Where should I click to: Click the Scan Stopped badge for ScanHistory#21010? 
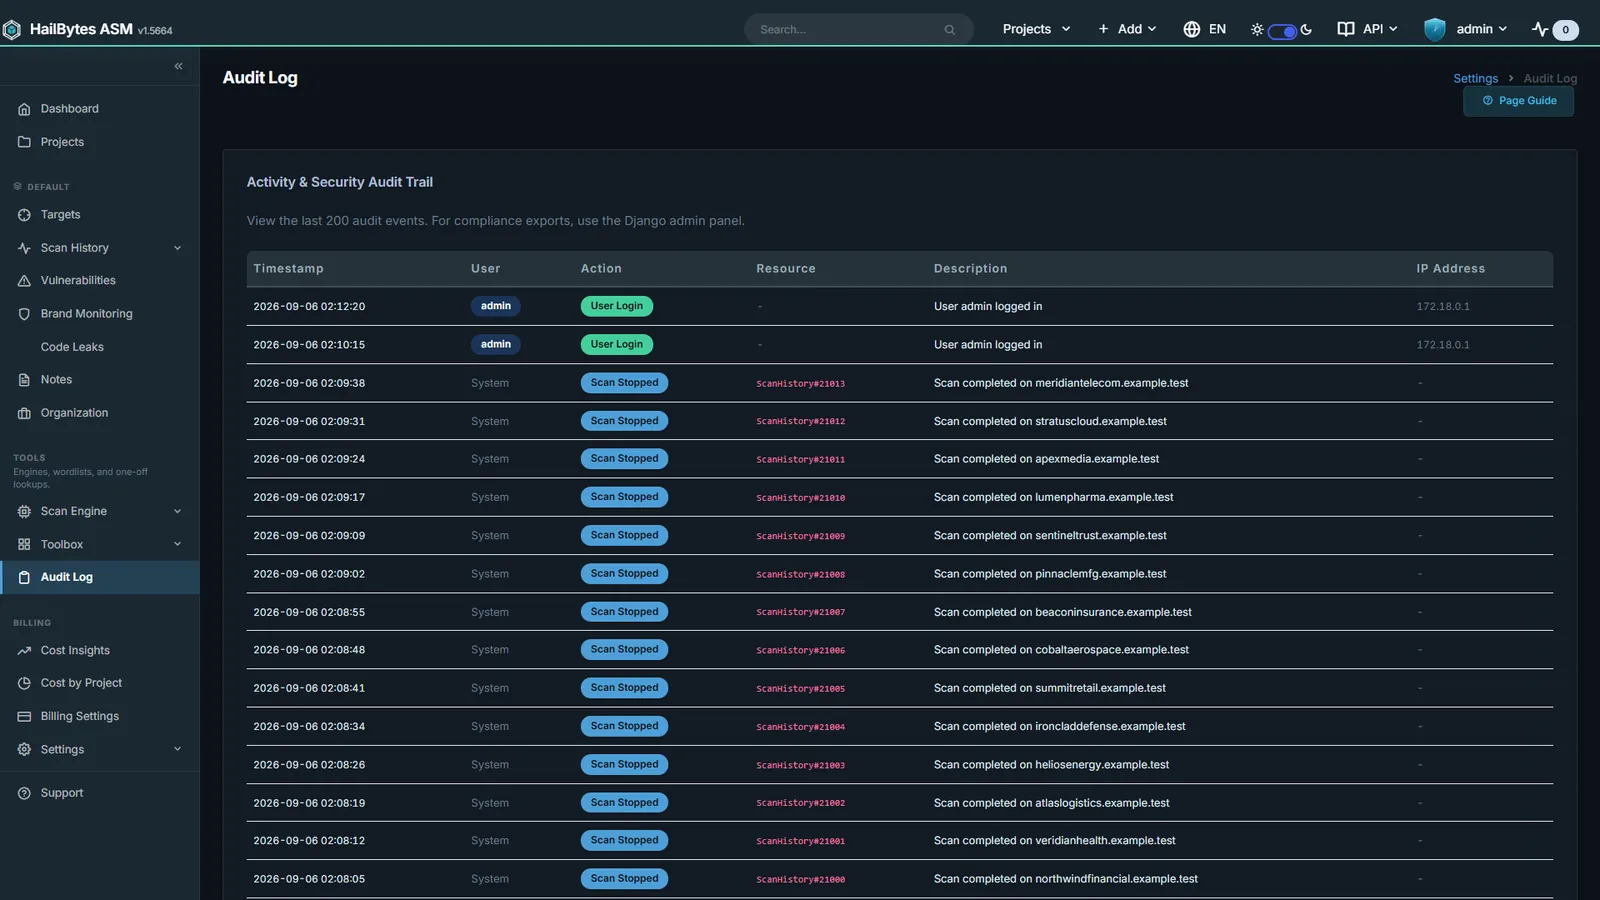click(x=624, y=497)
